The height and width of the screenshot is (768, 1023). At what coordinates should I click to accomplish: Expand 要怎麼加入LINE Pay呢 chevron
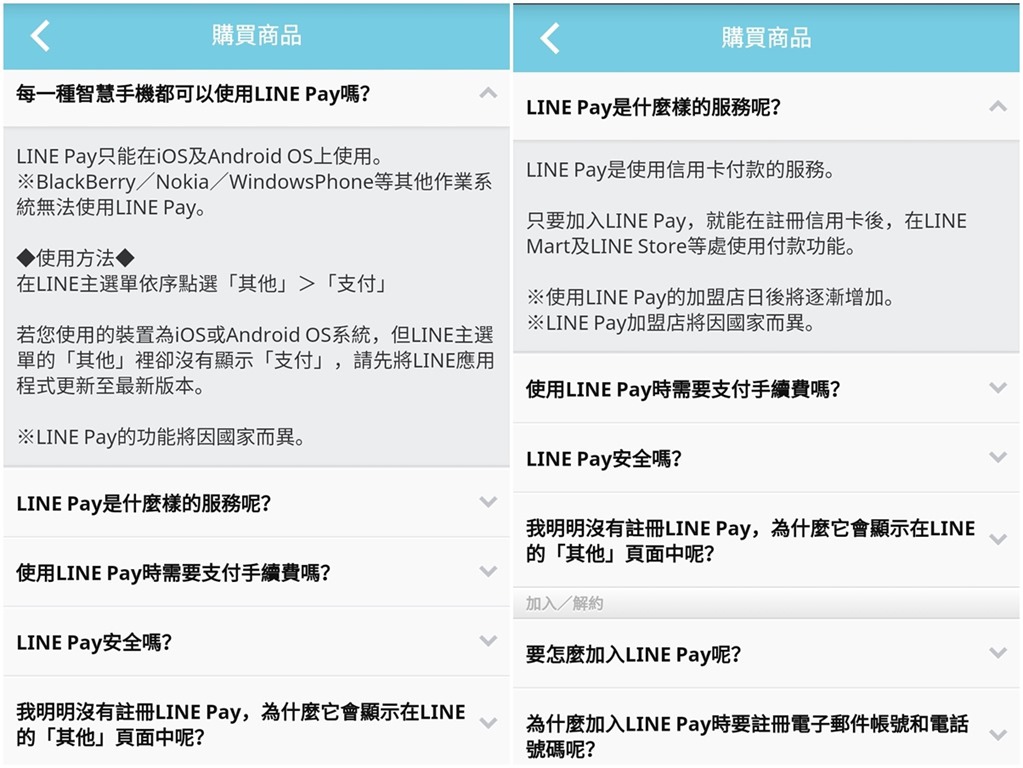coord(998,653)
